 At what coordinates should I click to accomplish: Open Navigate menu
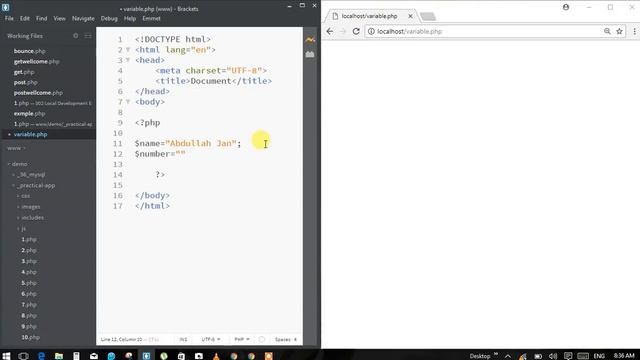[83, 18]
